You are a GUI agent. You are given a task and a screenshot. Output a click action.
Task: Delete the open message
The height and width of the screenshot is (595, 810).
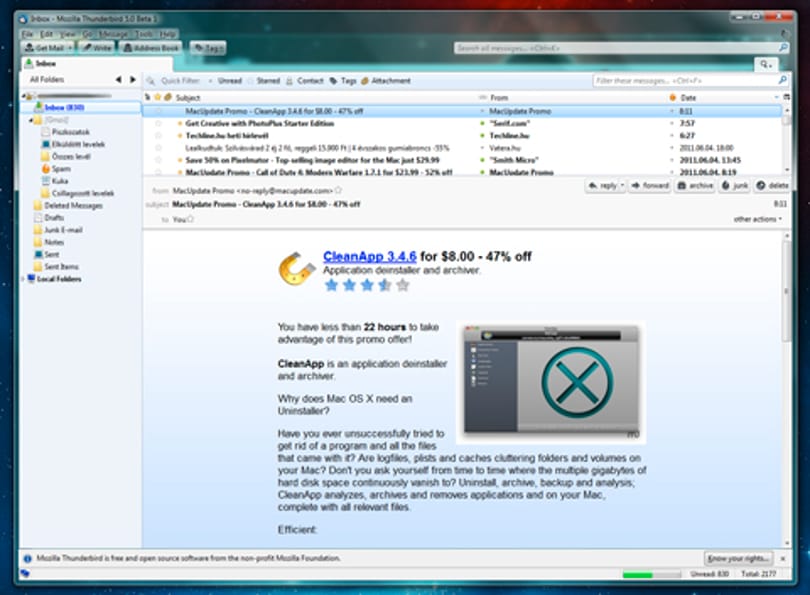click(x=772, y=185)
